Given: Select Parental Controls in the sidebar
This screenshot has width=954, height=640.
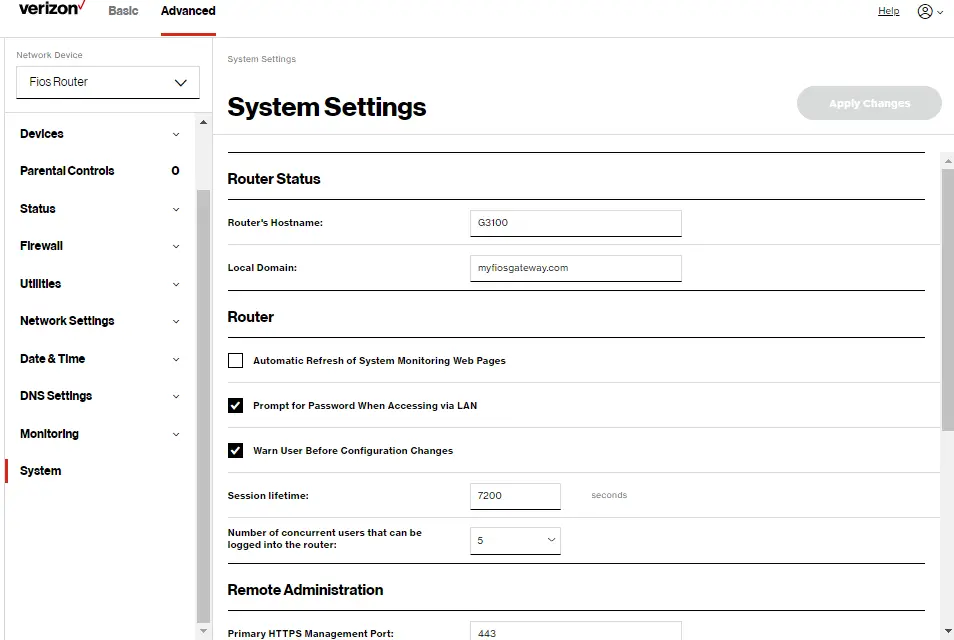Looking at the screenshot, I should 66,171.
